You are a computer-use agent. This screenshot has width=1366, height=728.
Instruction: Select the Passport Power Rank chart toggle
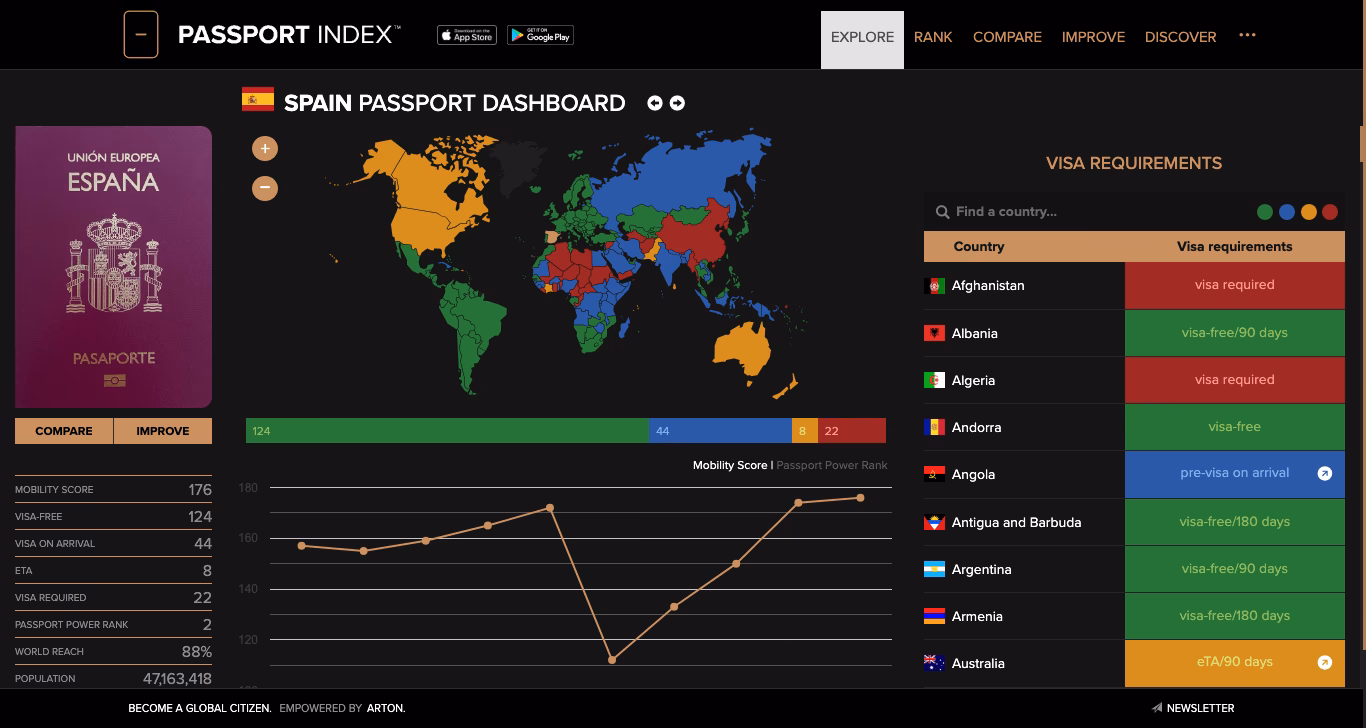click(x=832, y=465)
